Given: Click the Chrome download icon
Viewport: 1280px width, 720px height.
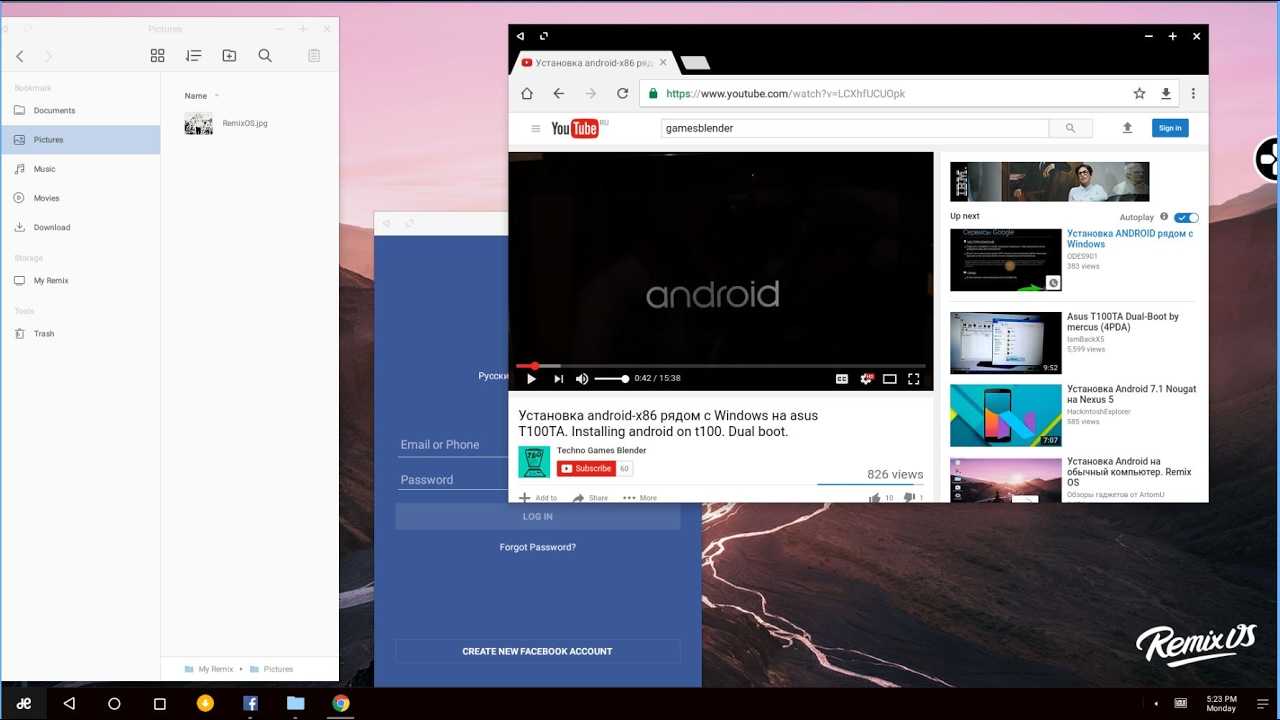Looking at the screenshot, I should point(1165,94).
